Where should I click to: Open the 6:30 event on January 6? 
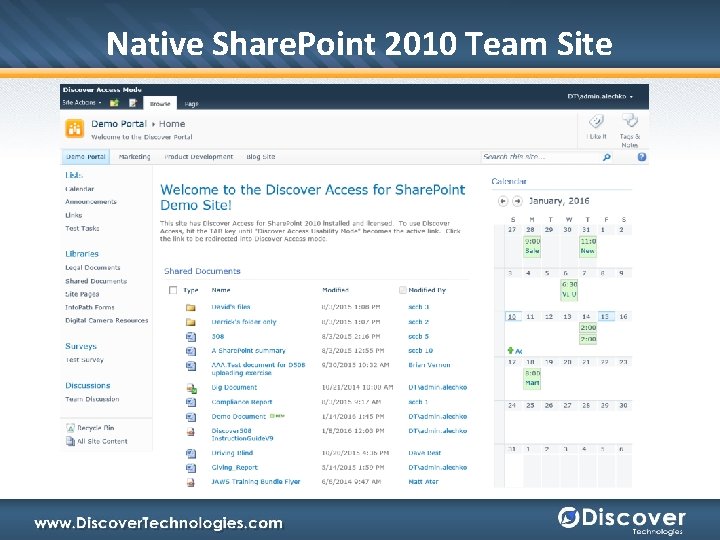pos(569,290)
